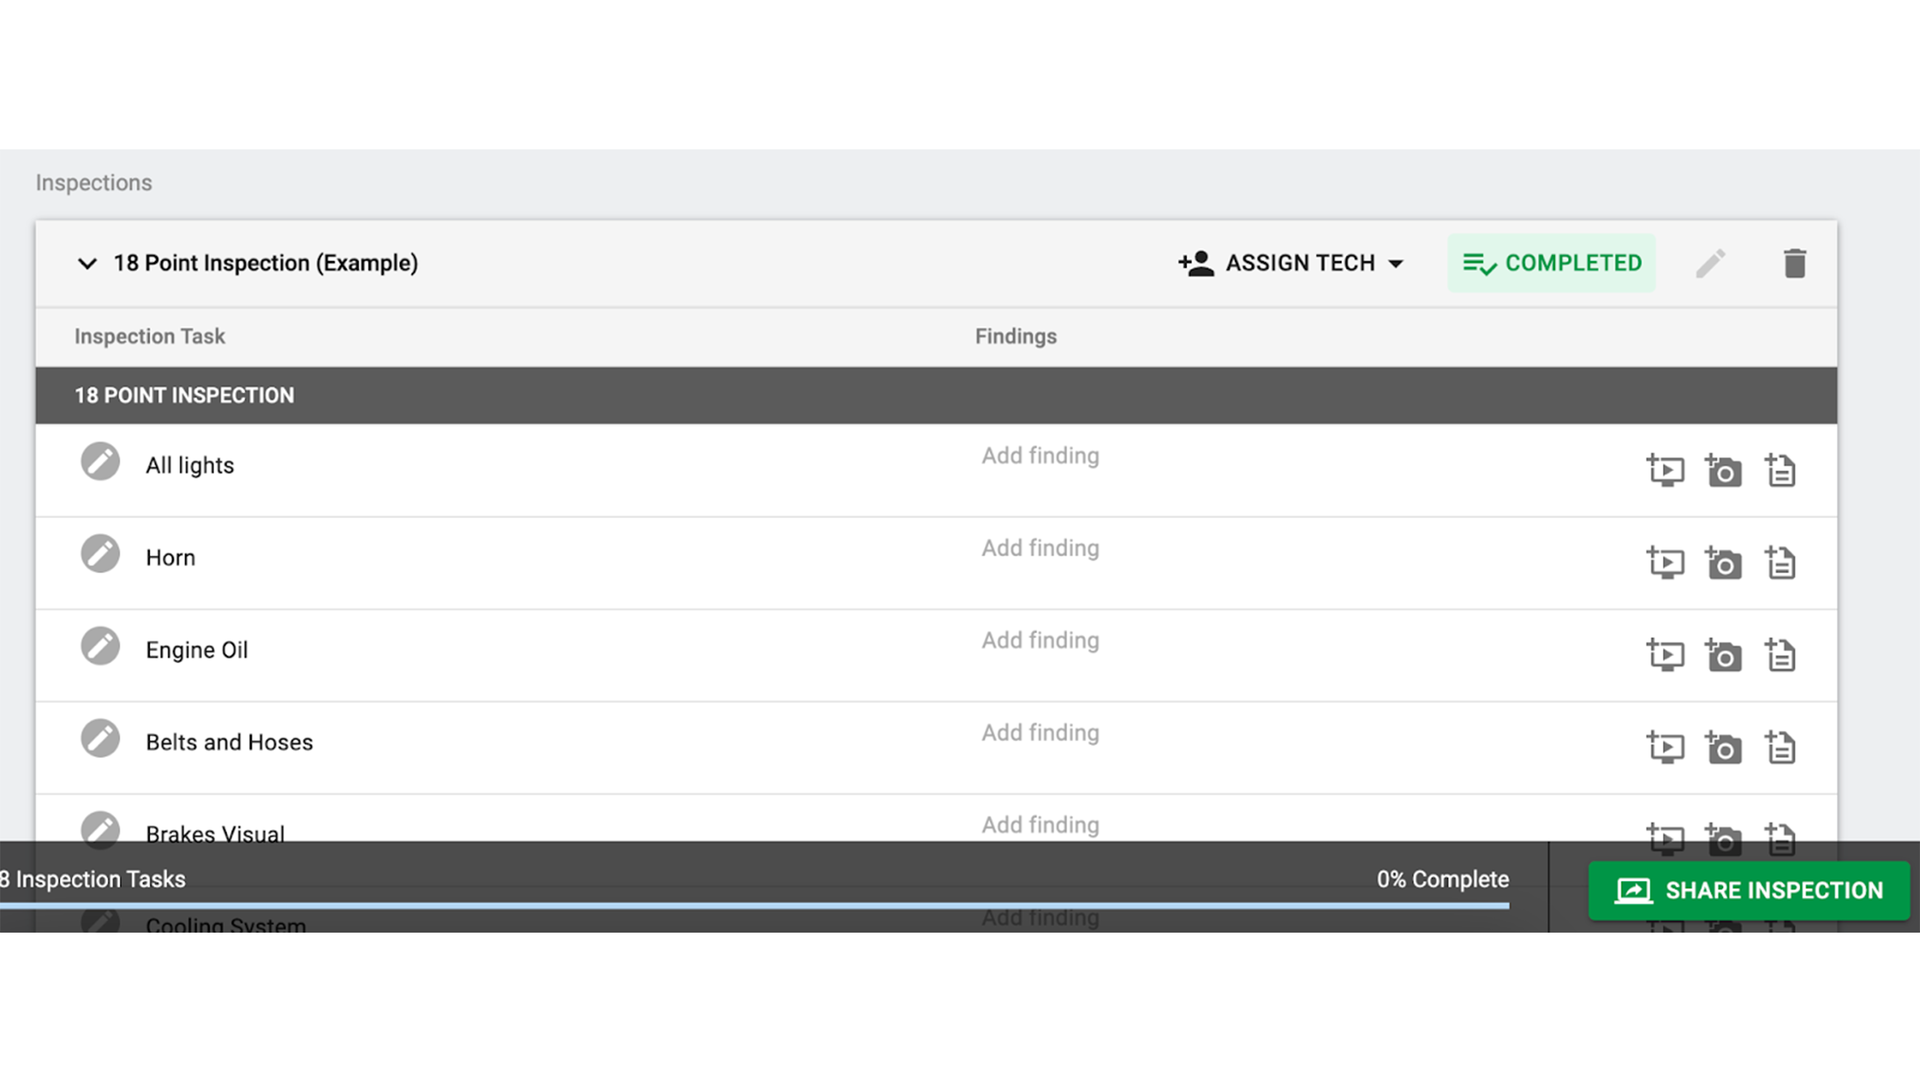The height and width of the screenshot is (1080, 1920).
Task: Add video to All lights task
Action: 1665,470
